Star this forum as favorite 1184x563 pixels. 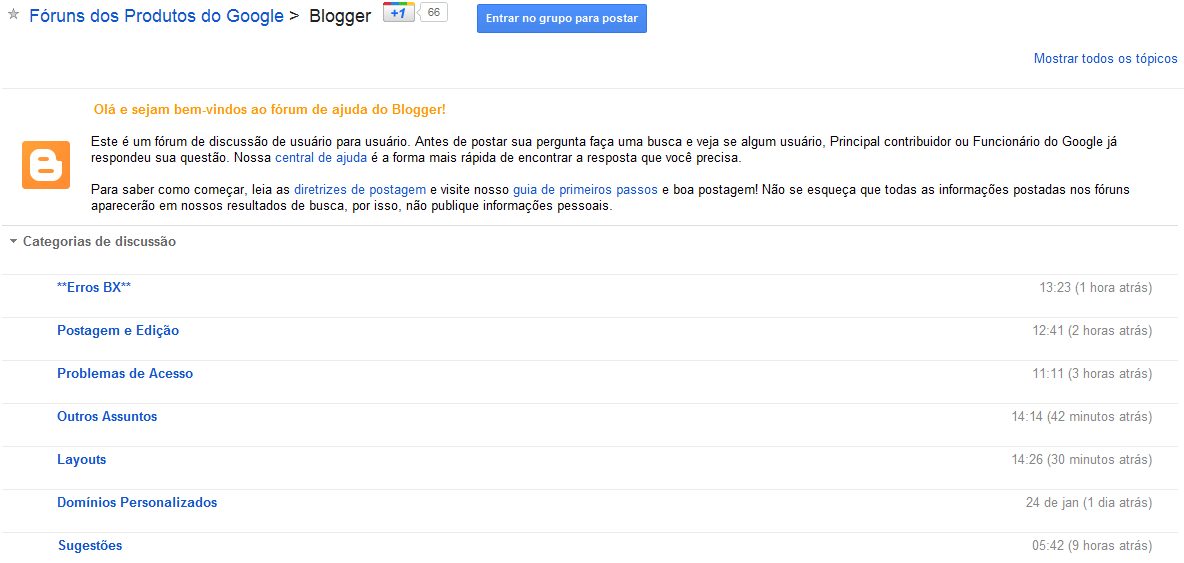point(12,15)
